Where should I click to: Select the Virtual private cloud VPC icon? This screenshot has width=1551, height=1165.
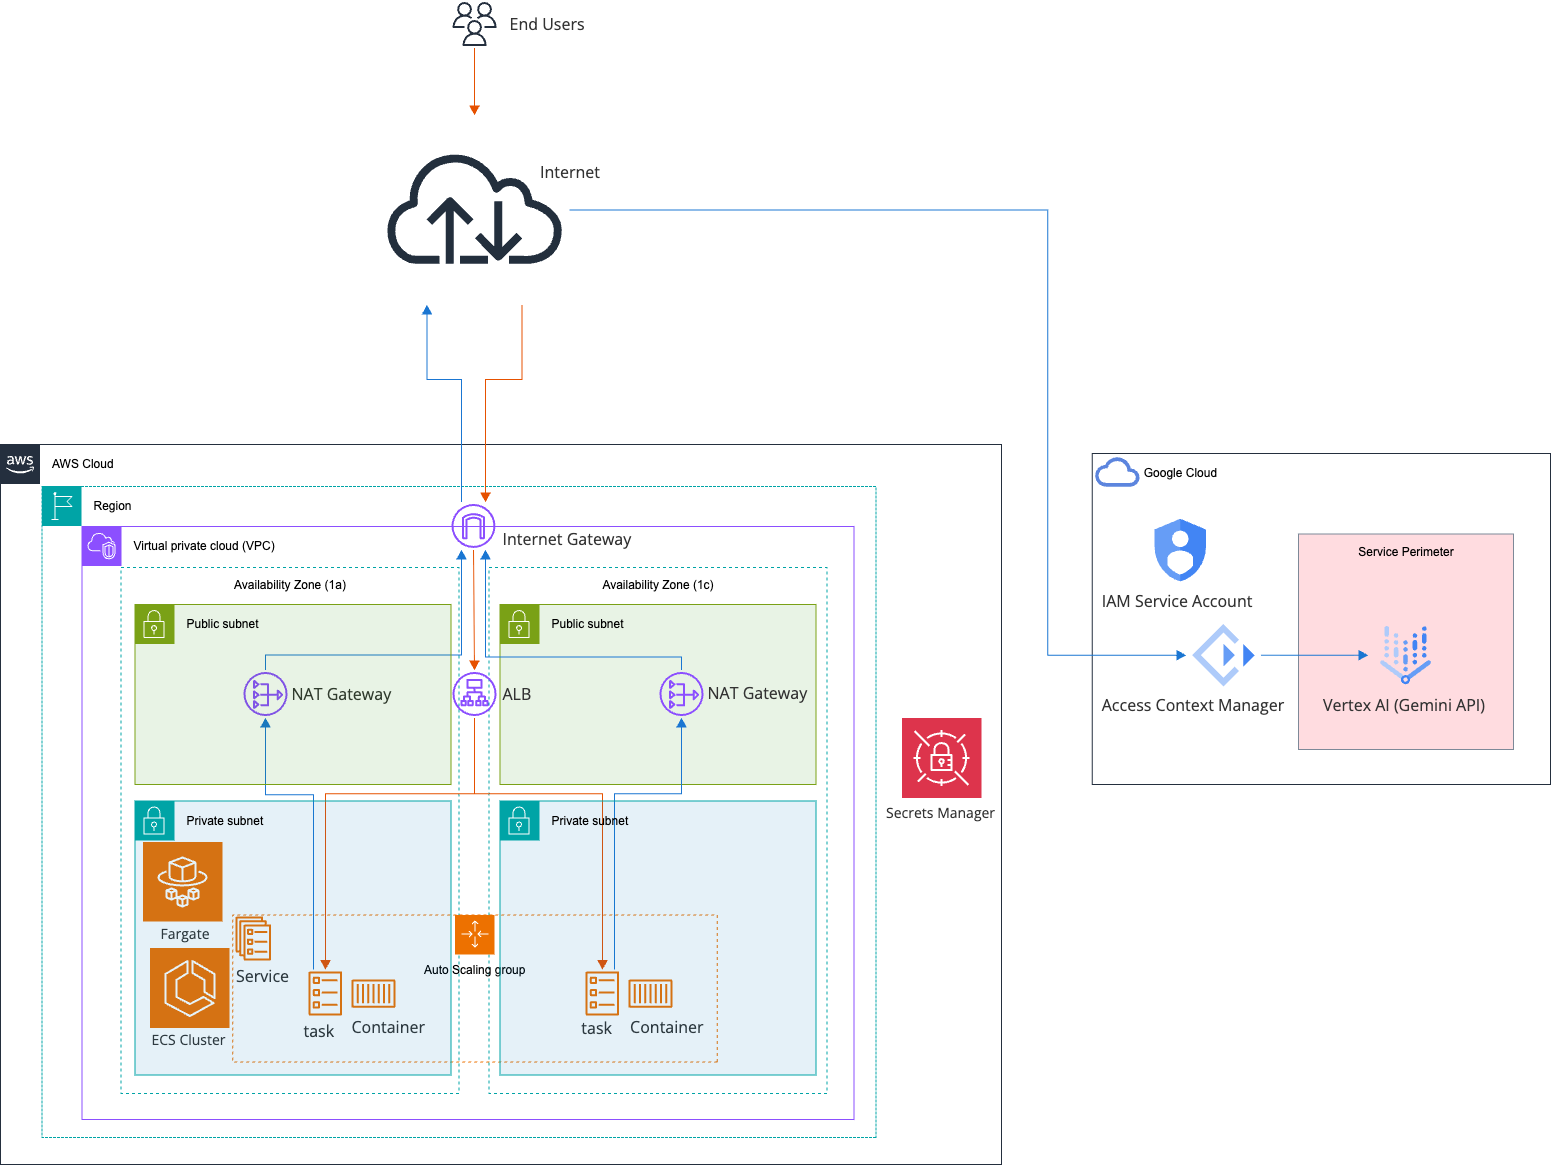pyautogui.click(x=102, y=546)
